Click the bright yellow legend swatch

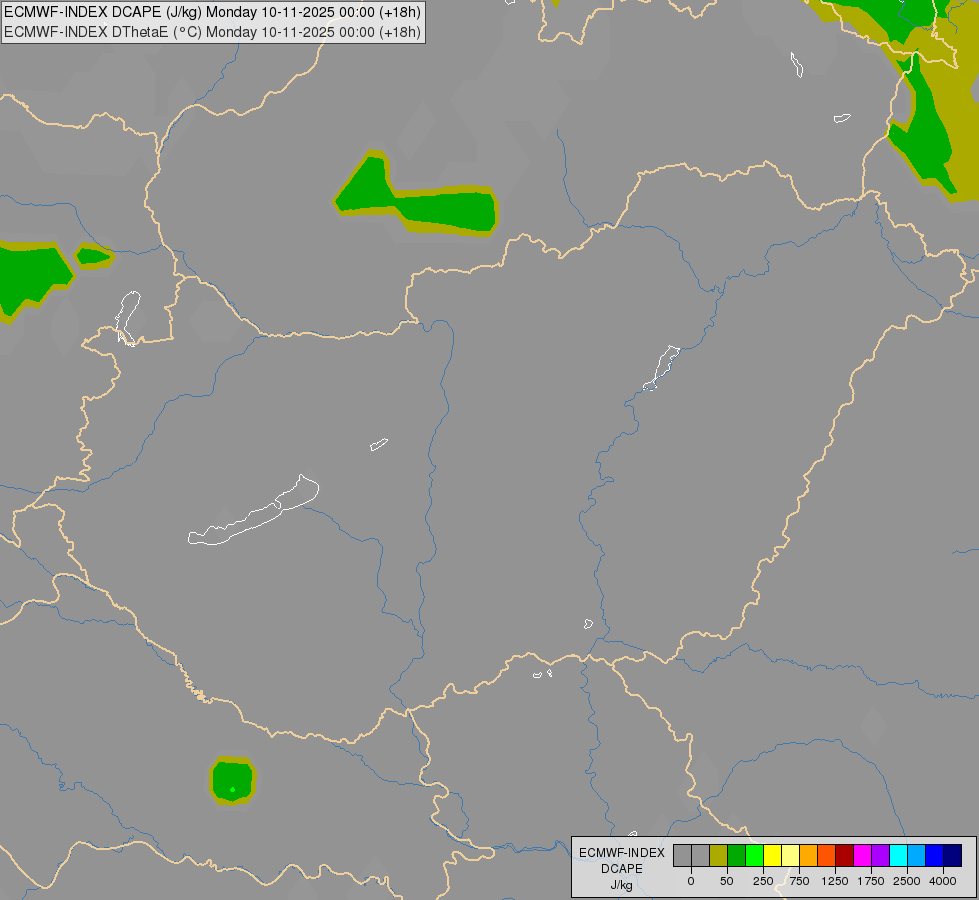(x=772, y=855)
